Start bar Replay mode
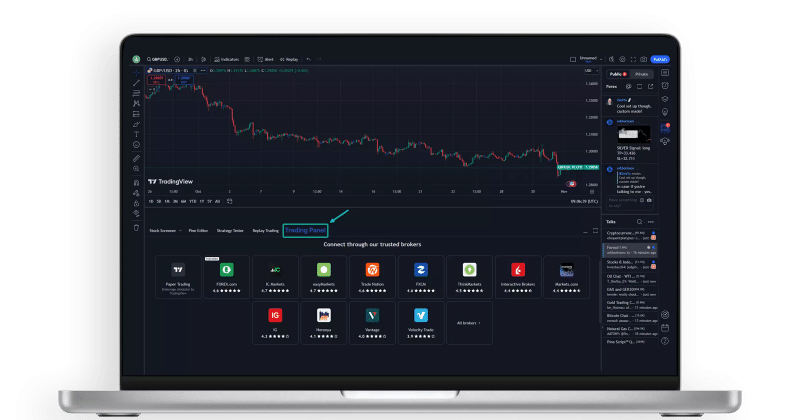Viewport: 800px width, 420px height. coord(289,59)
